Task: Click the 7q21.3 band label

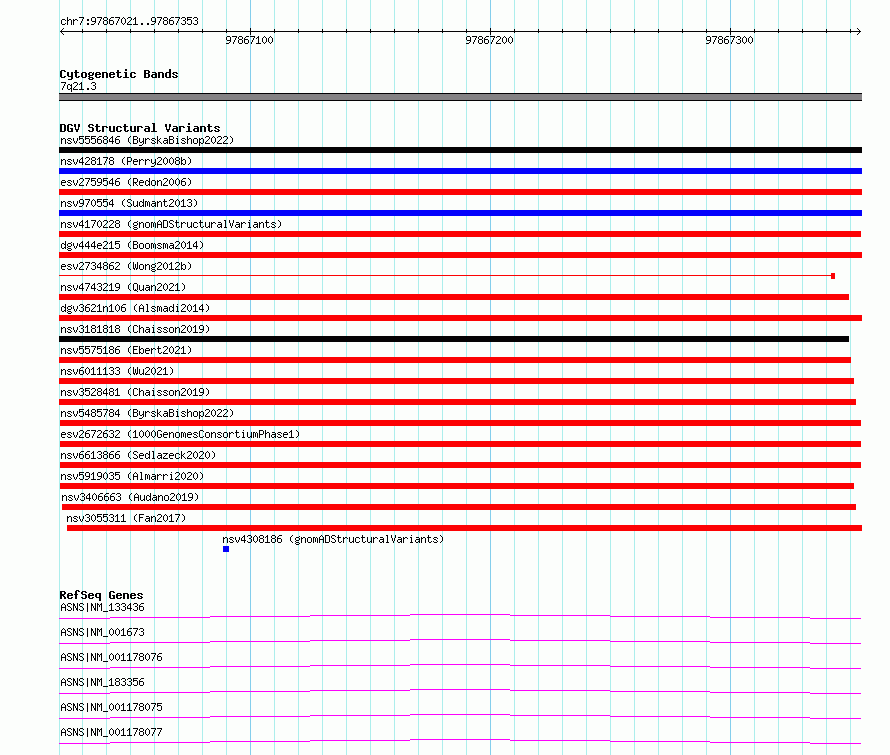Action: pos(78,86)
